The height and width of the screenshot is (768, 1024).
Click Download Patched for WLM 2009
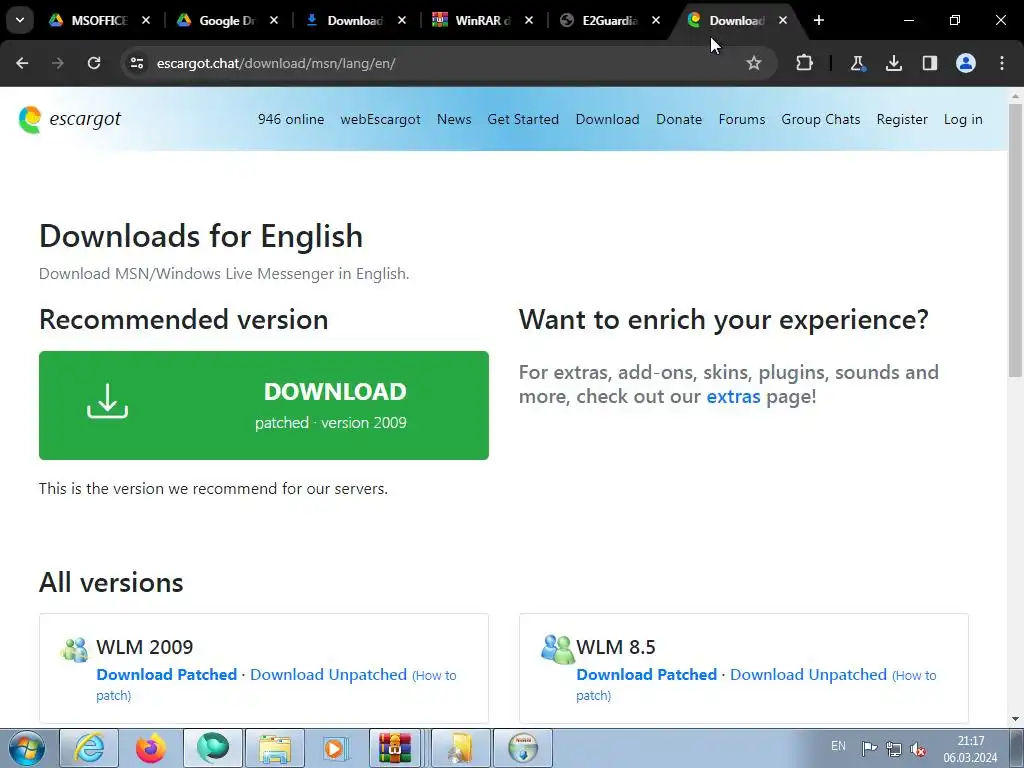(x=167, y=675)
